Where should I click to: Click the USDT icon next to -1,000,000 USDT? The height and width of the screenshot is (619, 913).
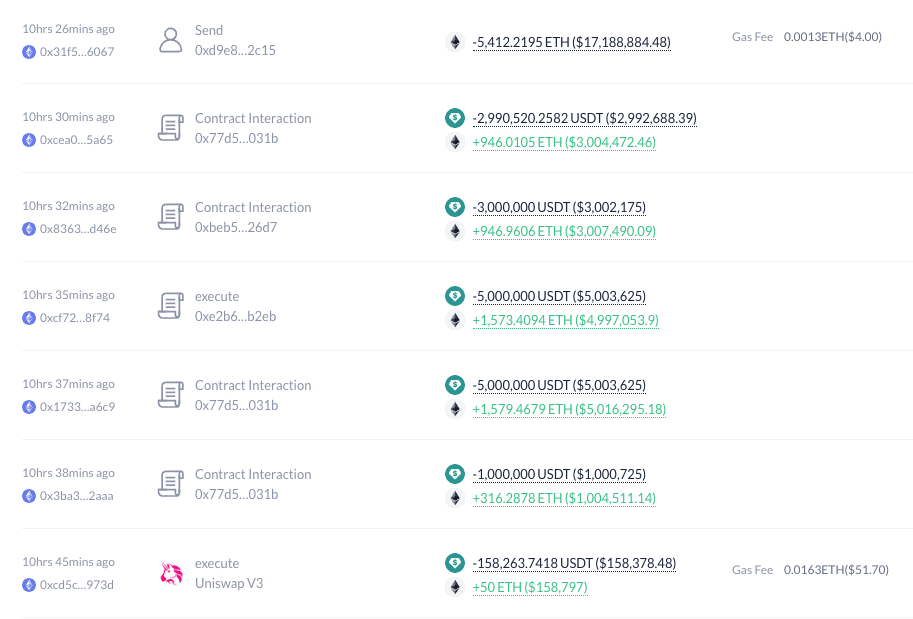455,474
